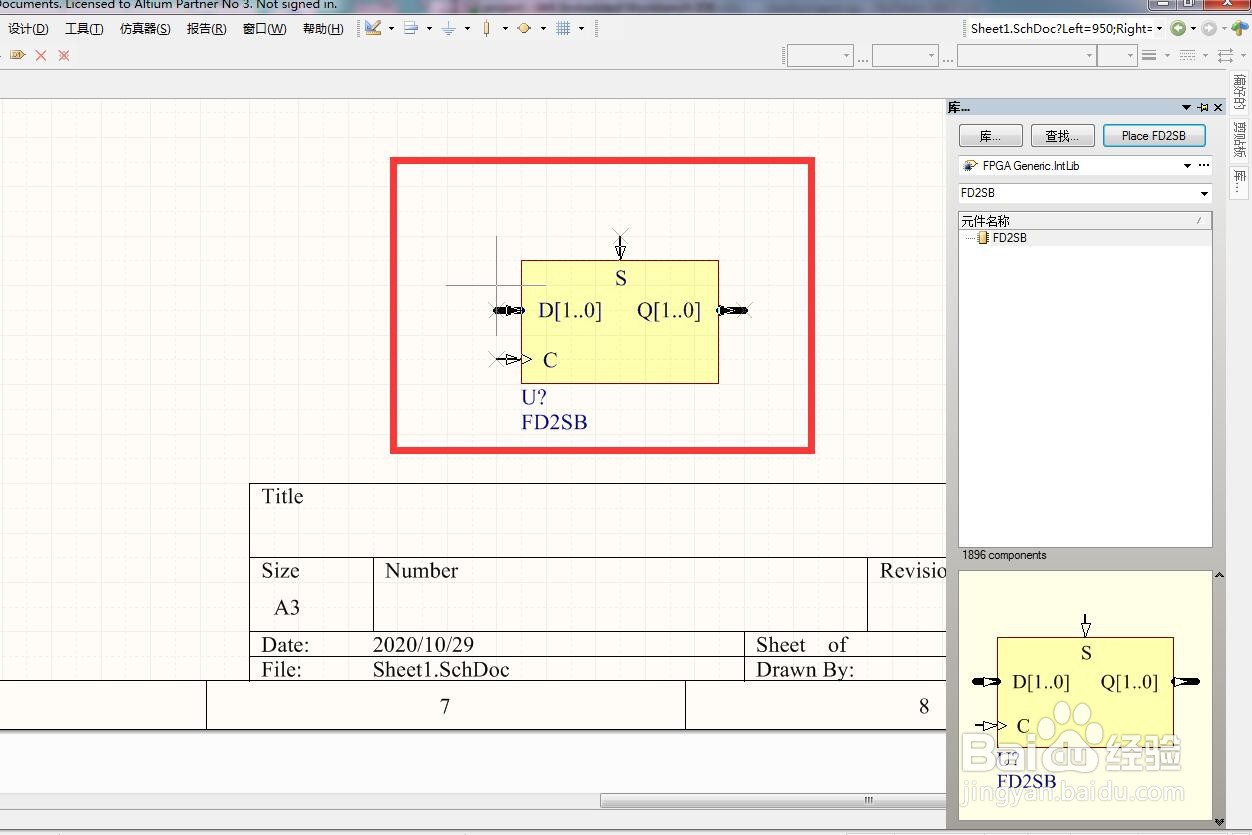The image size is (1252, 835).
Task: Click the Title field in title block
Action: [282, 496]
